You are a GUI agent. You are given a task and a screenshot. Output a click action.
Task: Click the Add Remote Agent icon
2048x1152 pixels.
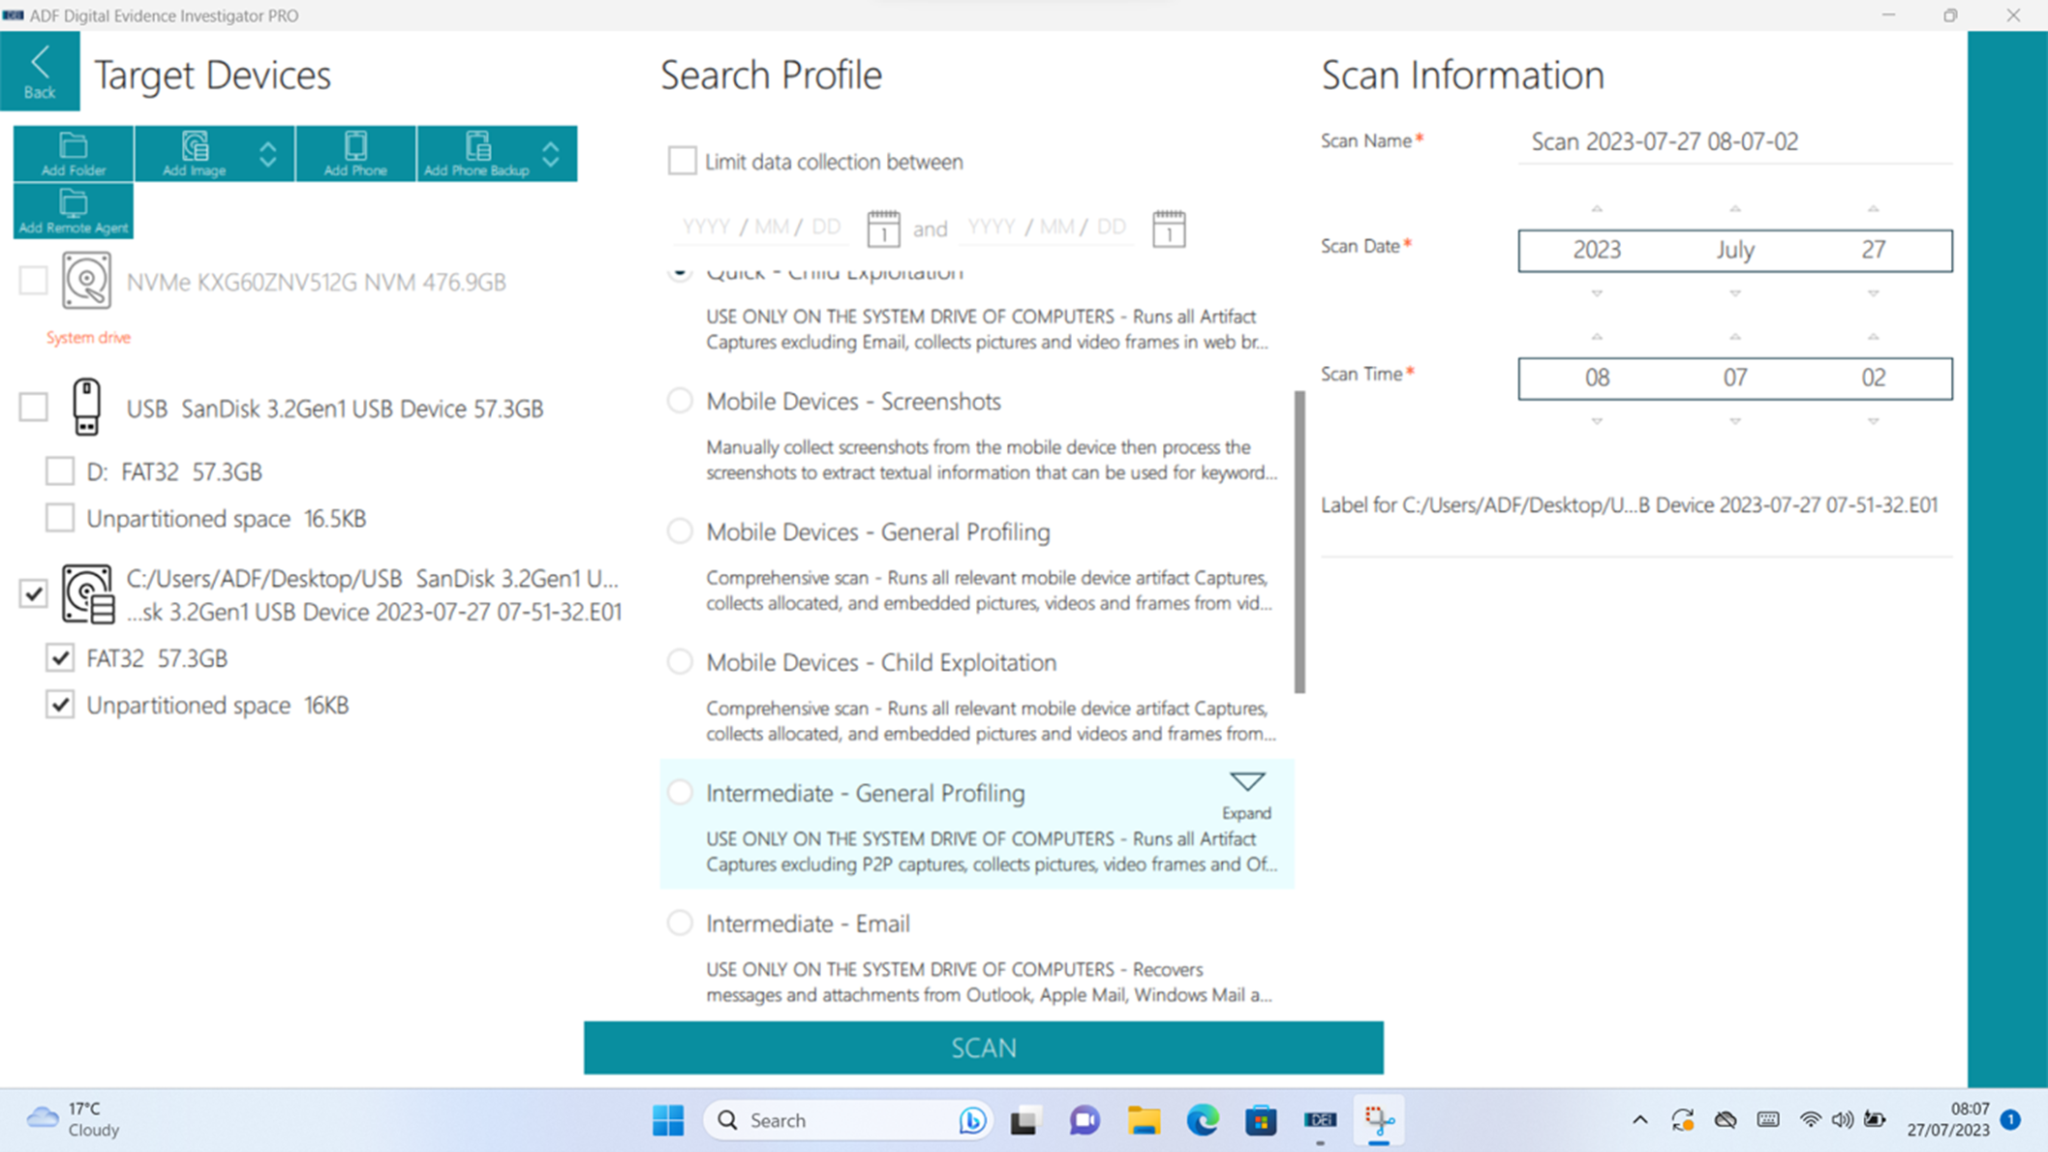point(72,210)
